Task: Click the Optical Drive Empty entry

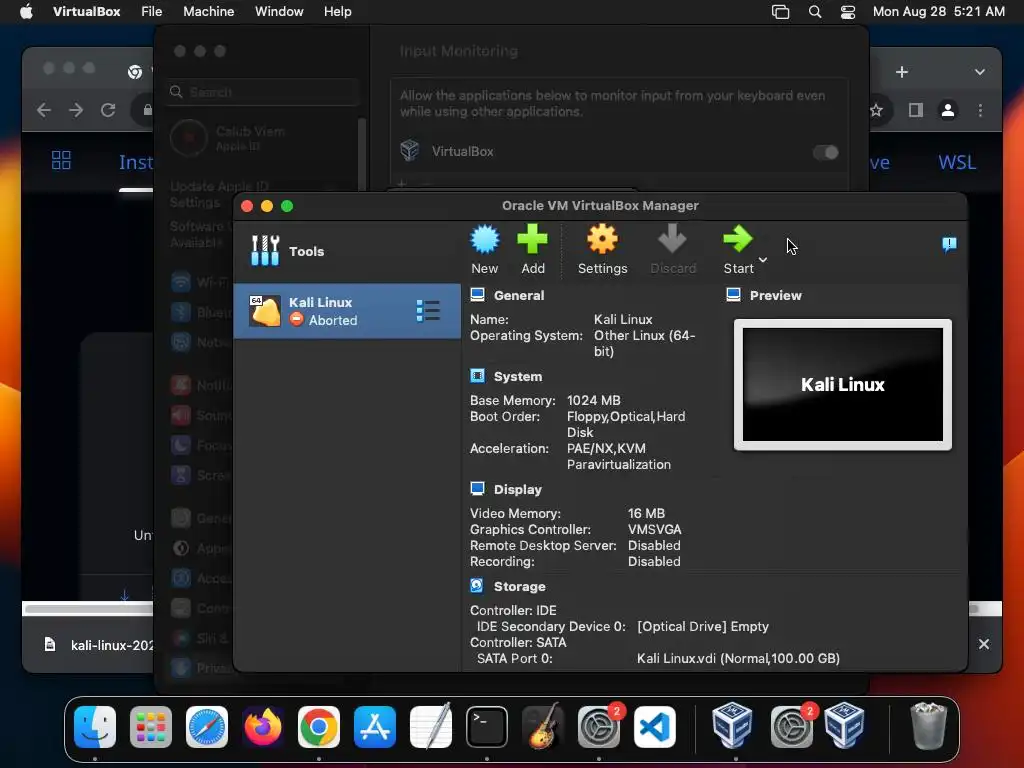Action: (703, 626)
